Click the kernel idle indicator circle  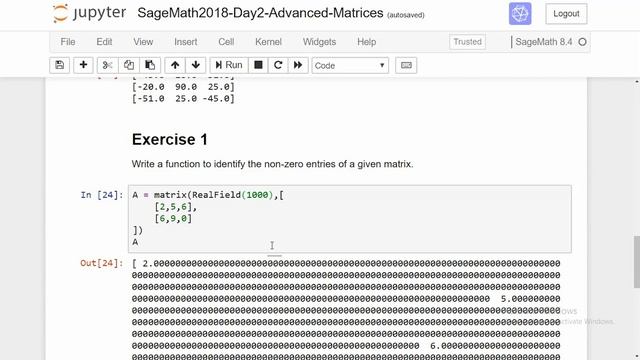[x=582, y=42]
